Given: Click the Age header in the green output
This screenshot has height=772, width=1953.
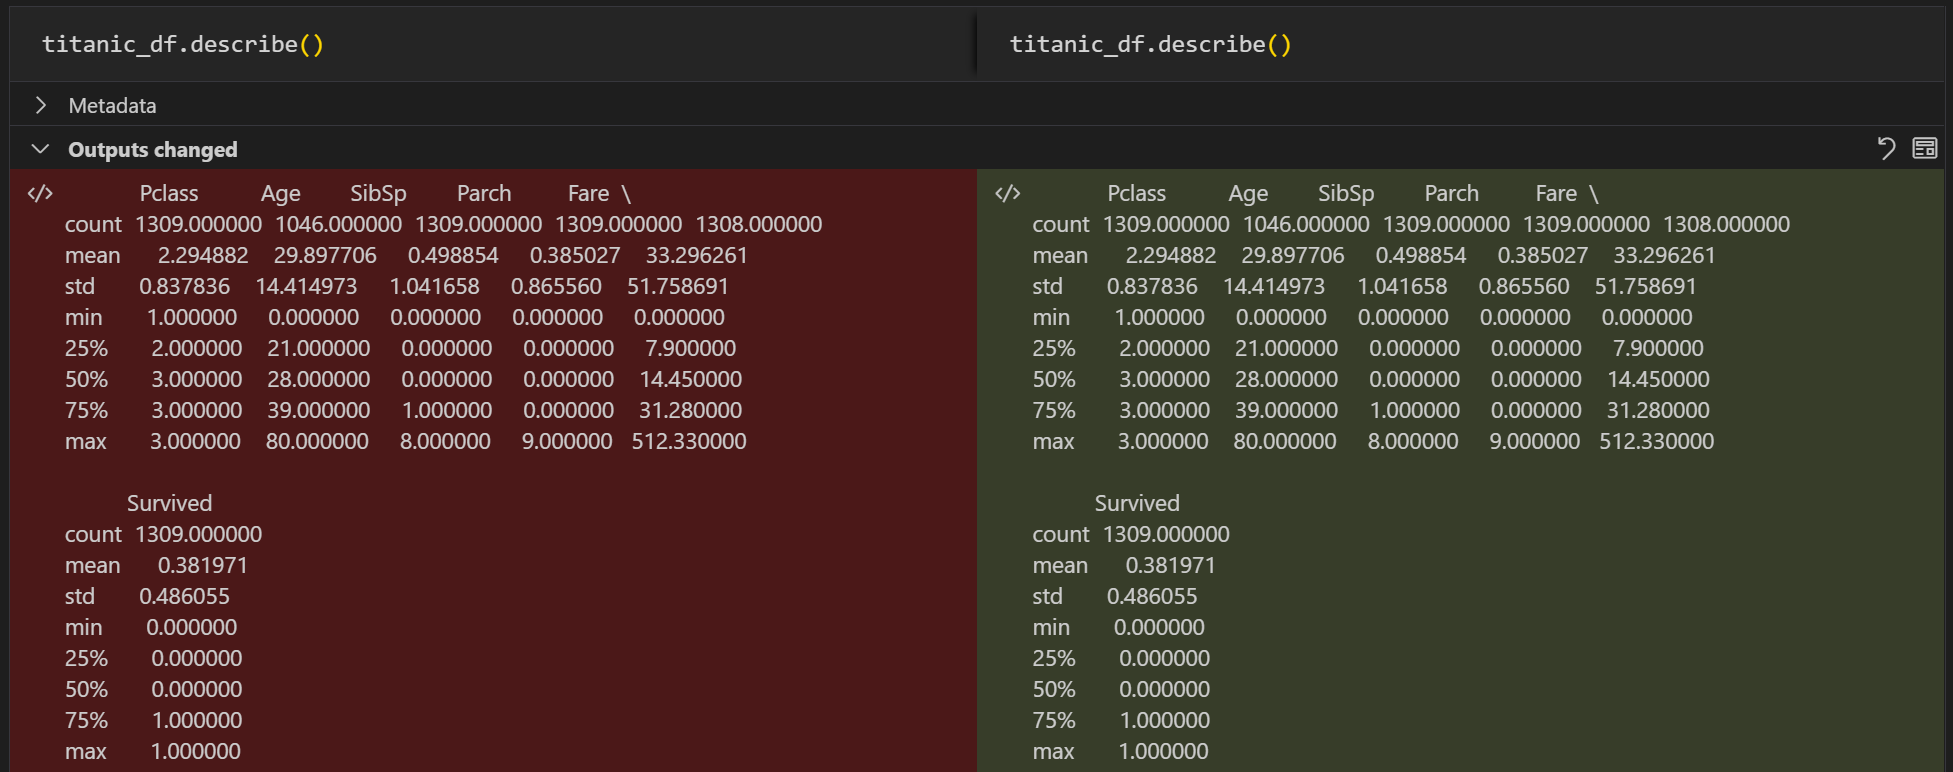Looking at the screenshot, I should (1248, 193).
